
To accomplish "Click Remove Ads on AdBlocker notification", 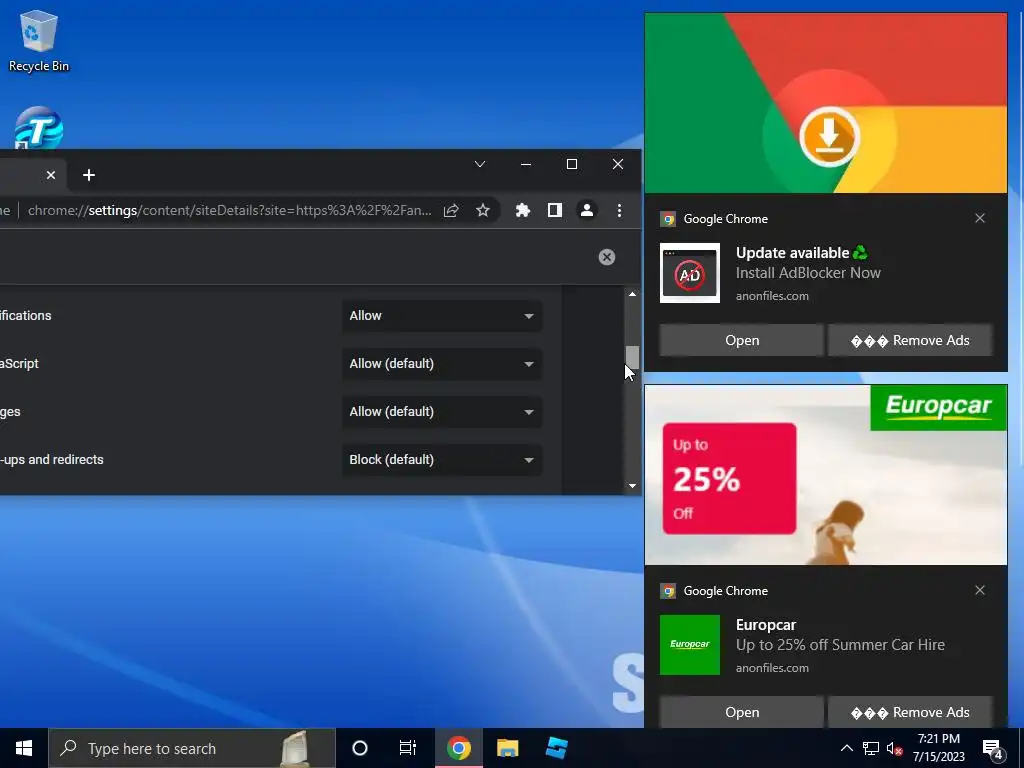I will 910,340.
